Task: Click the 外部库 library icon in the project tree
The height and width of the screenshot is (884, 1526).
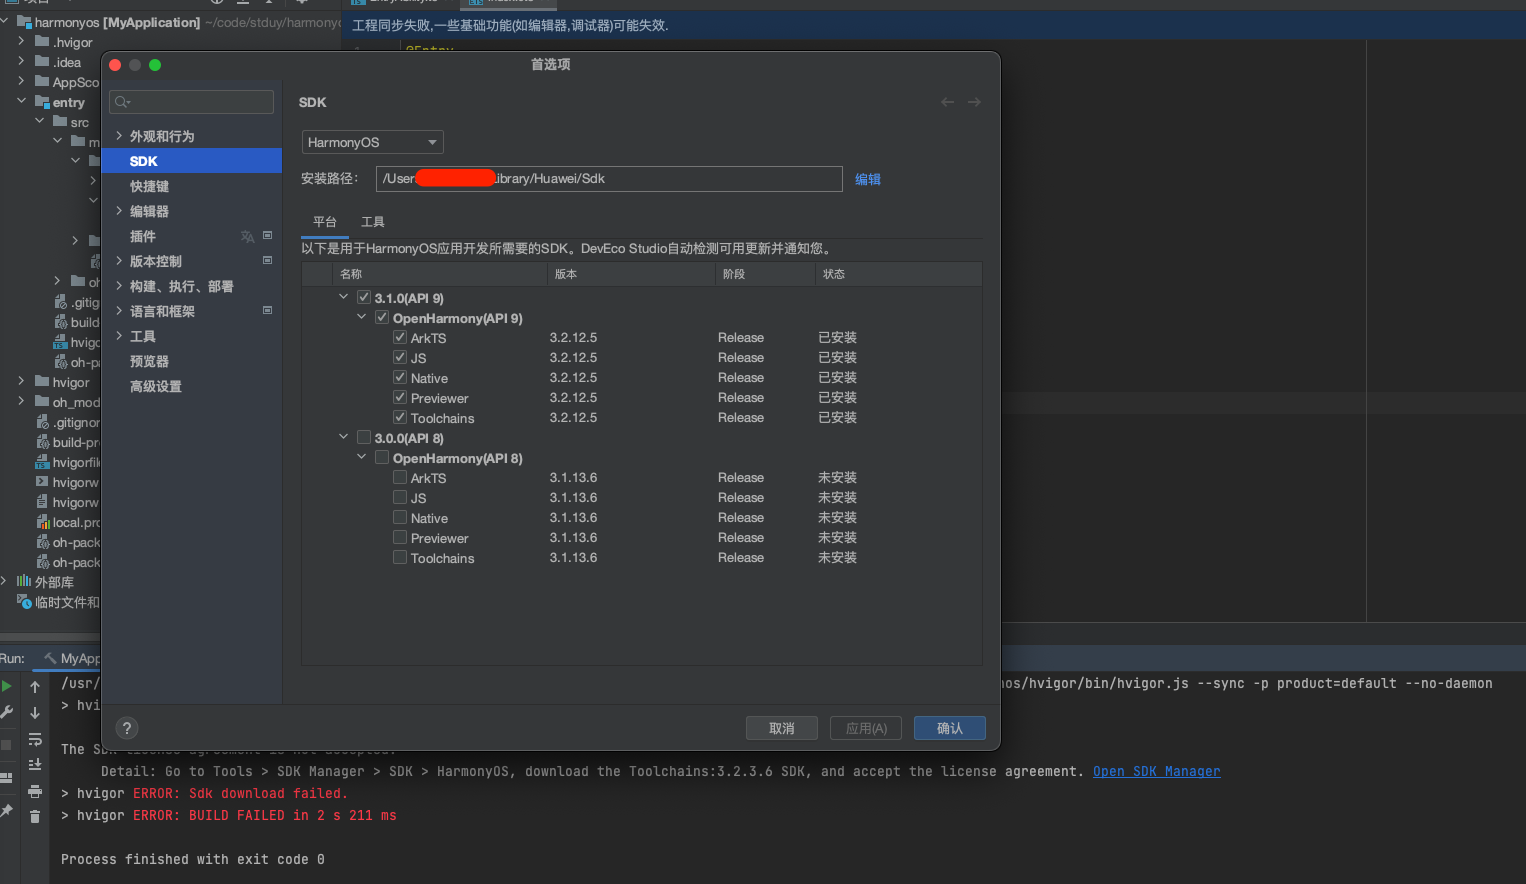Action: 24,581
